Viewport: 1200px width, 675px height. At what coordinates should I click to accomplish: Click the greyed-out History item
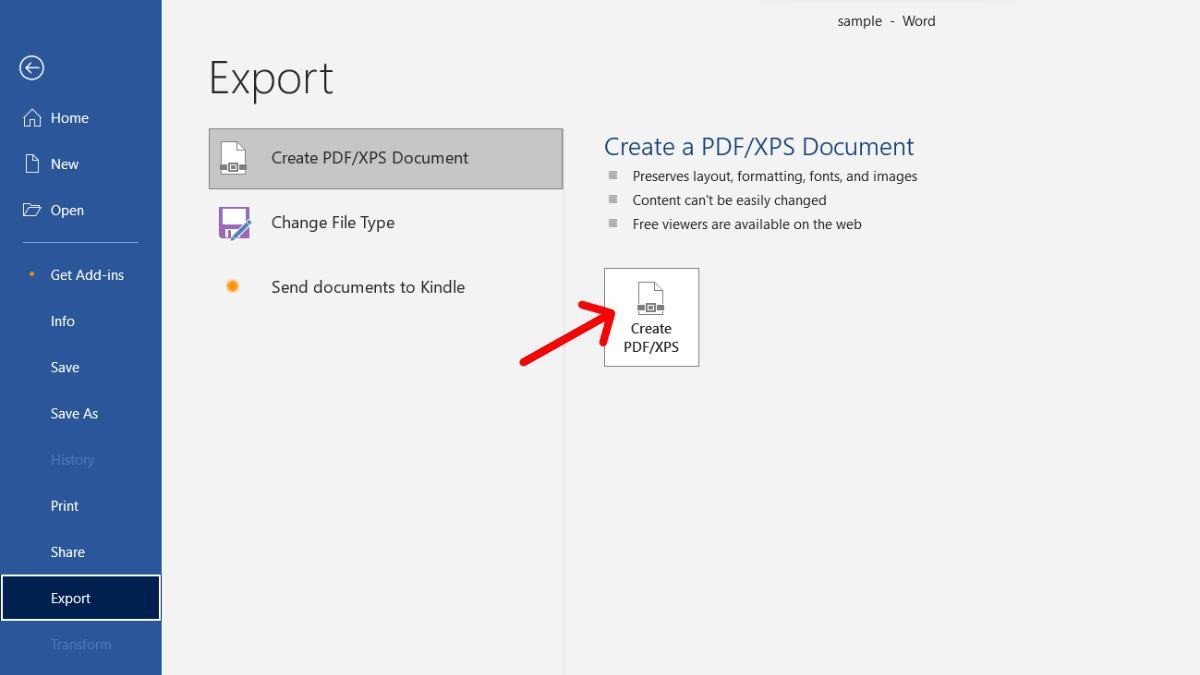point(72,460)
